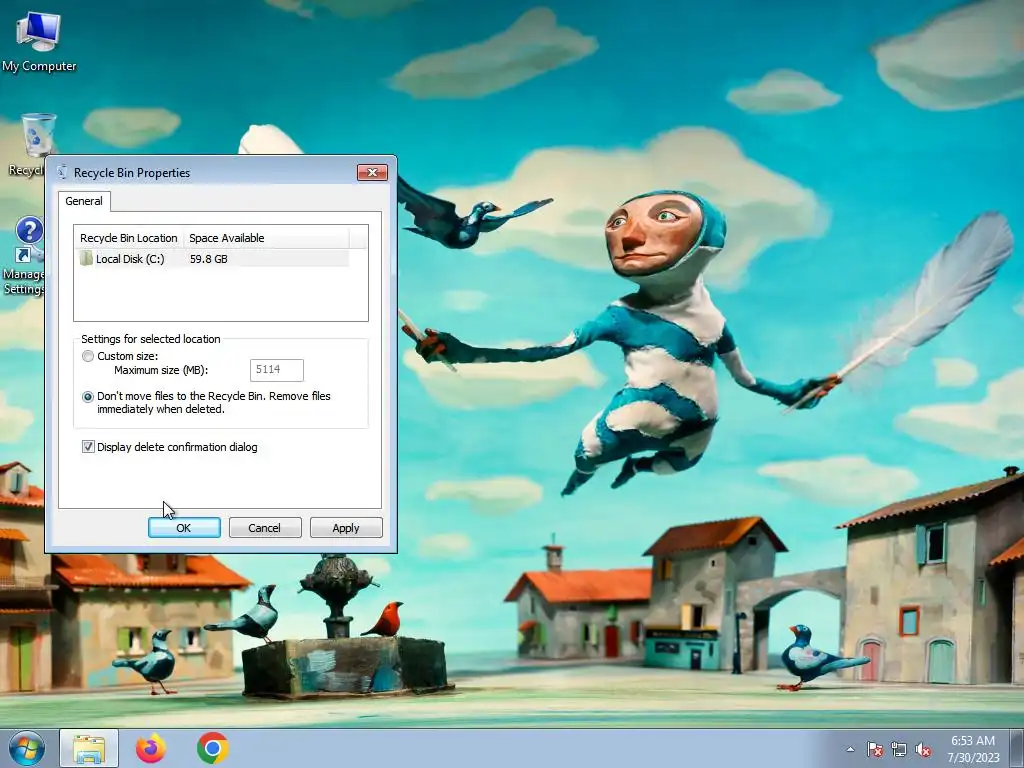Open network status tray icon
1024x768 pixels.
coord(899,749)
